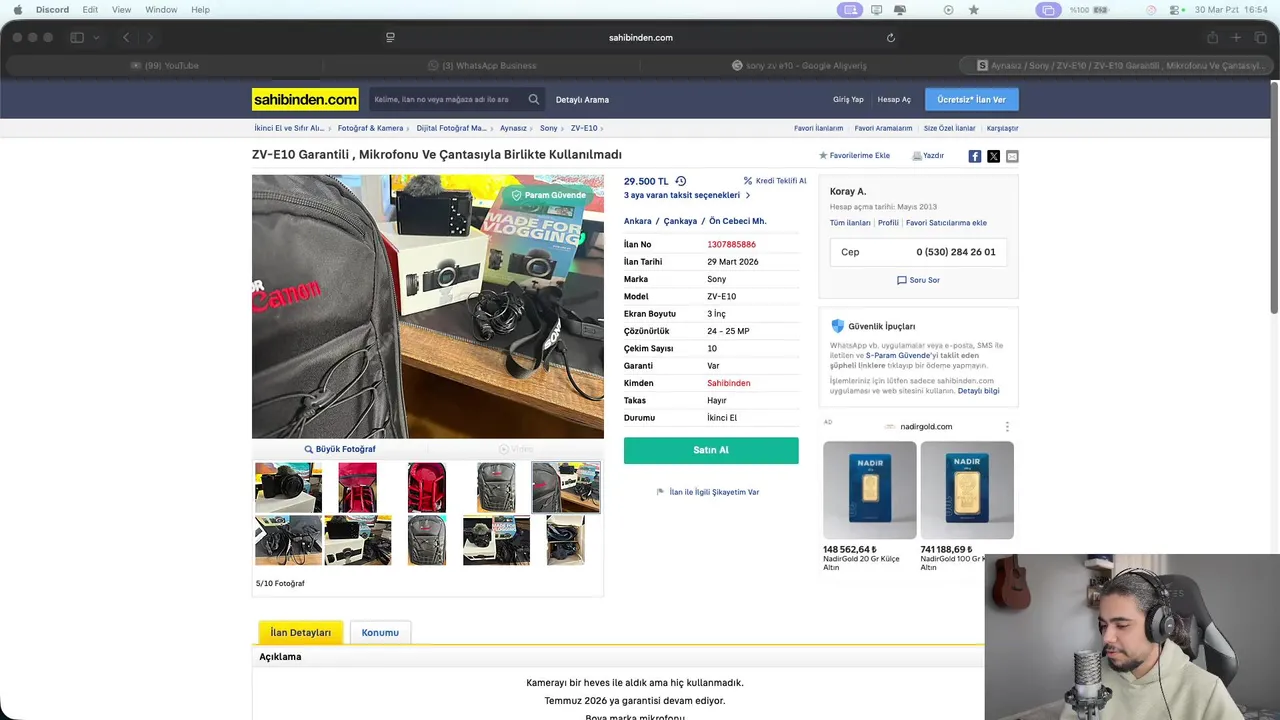Click the Yazdır printer icon
This screenshot has width=1280, height=720.
pos(917,156)
